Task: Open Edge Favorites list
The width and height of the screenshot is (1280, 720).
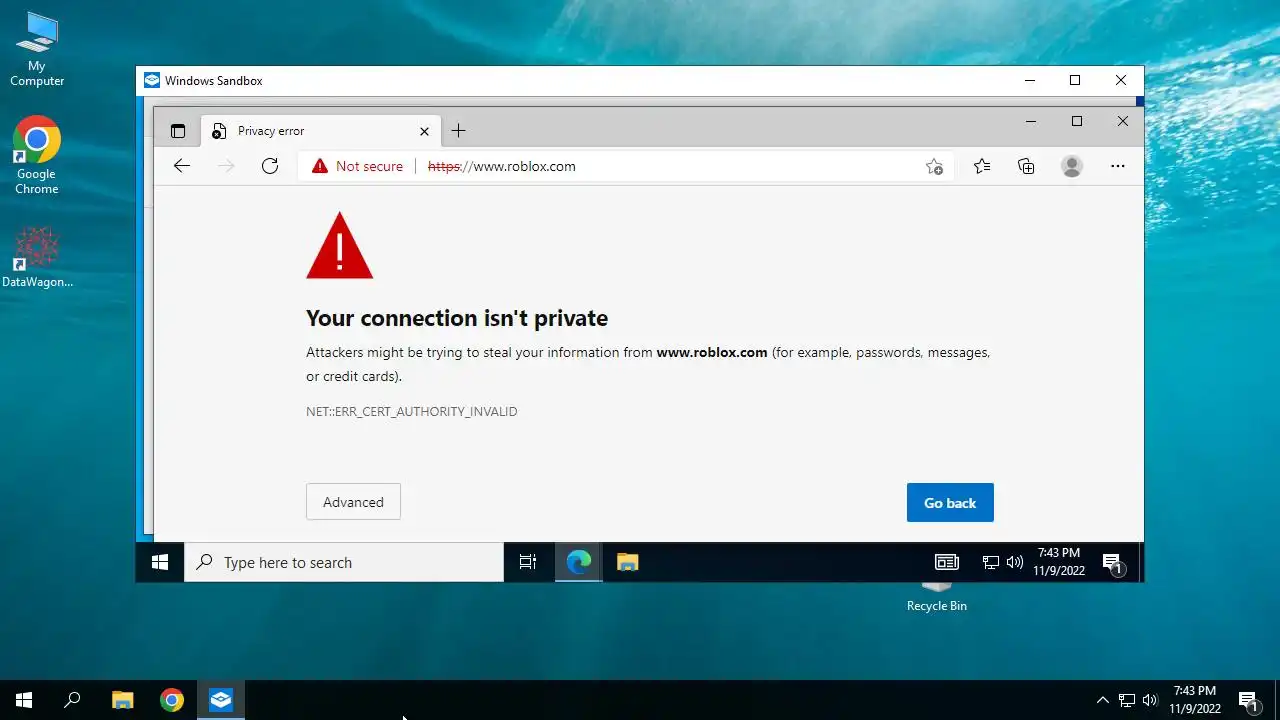Action: tap(982, 166)
